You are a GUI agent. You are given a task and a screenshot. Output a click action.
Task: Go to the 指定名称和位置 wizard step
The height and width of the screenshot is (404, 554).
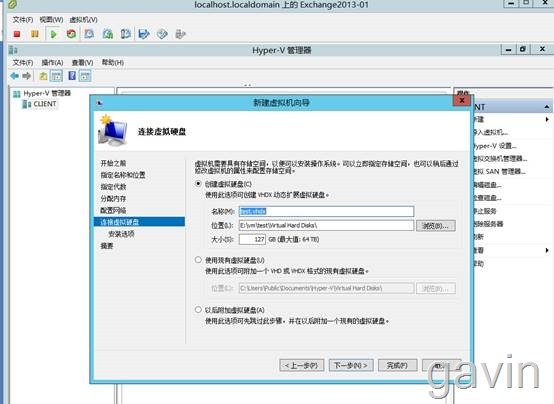pos(123,175)
